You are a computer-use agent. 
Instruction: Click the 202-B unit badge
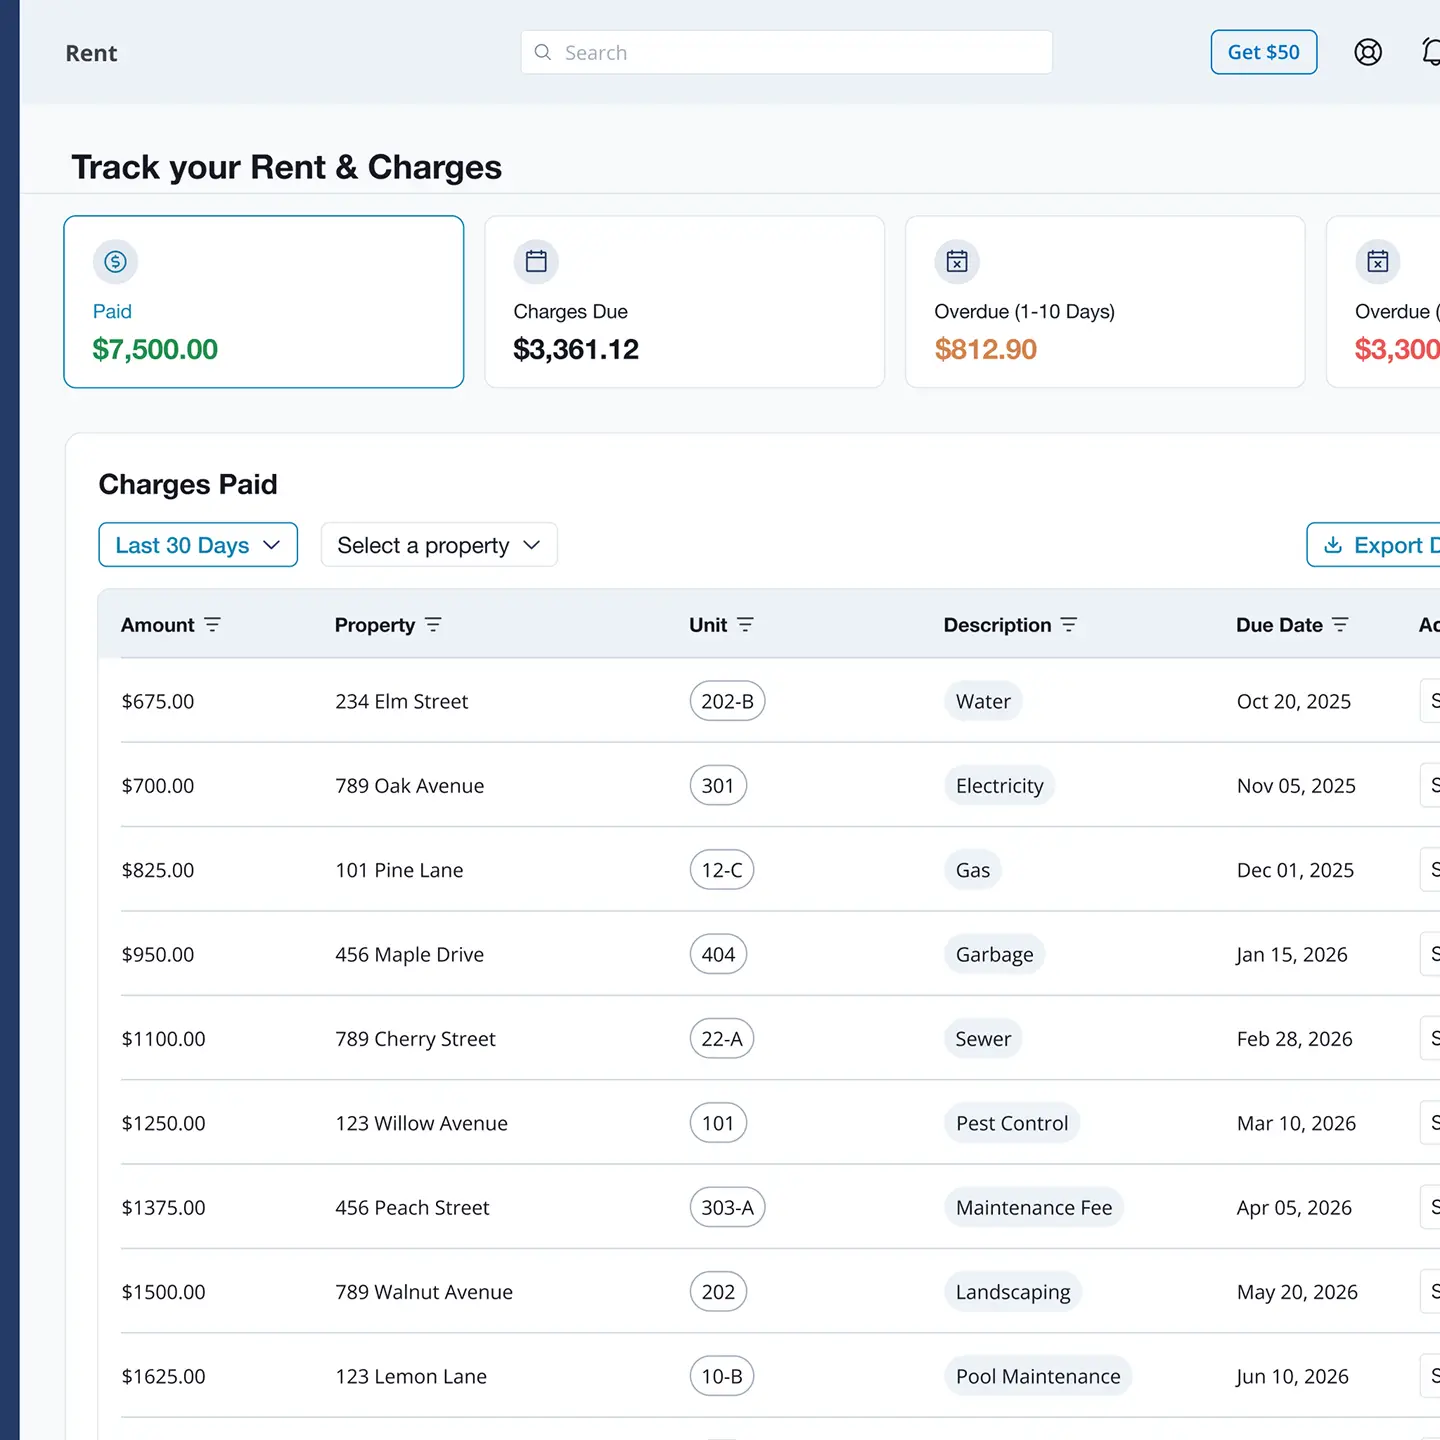tap(727, 701)
